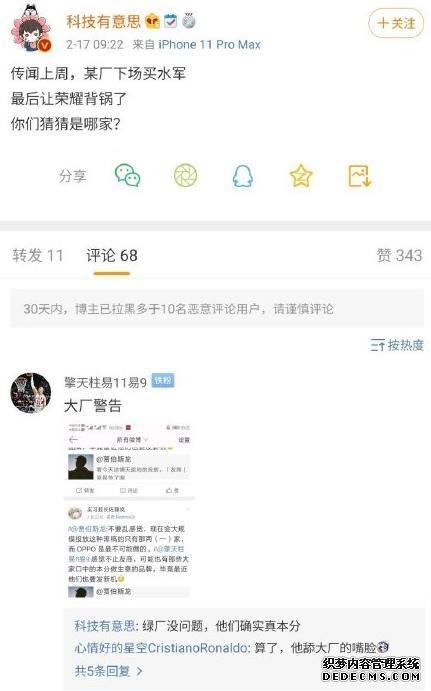Follow the author with 十关注 button

coord(396,23)
